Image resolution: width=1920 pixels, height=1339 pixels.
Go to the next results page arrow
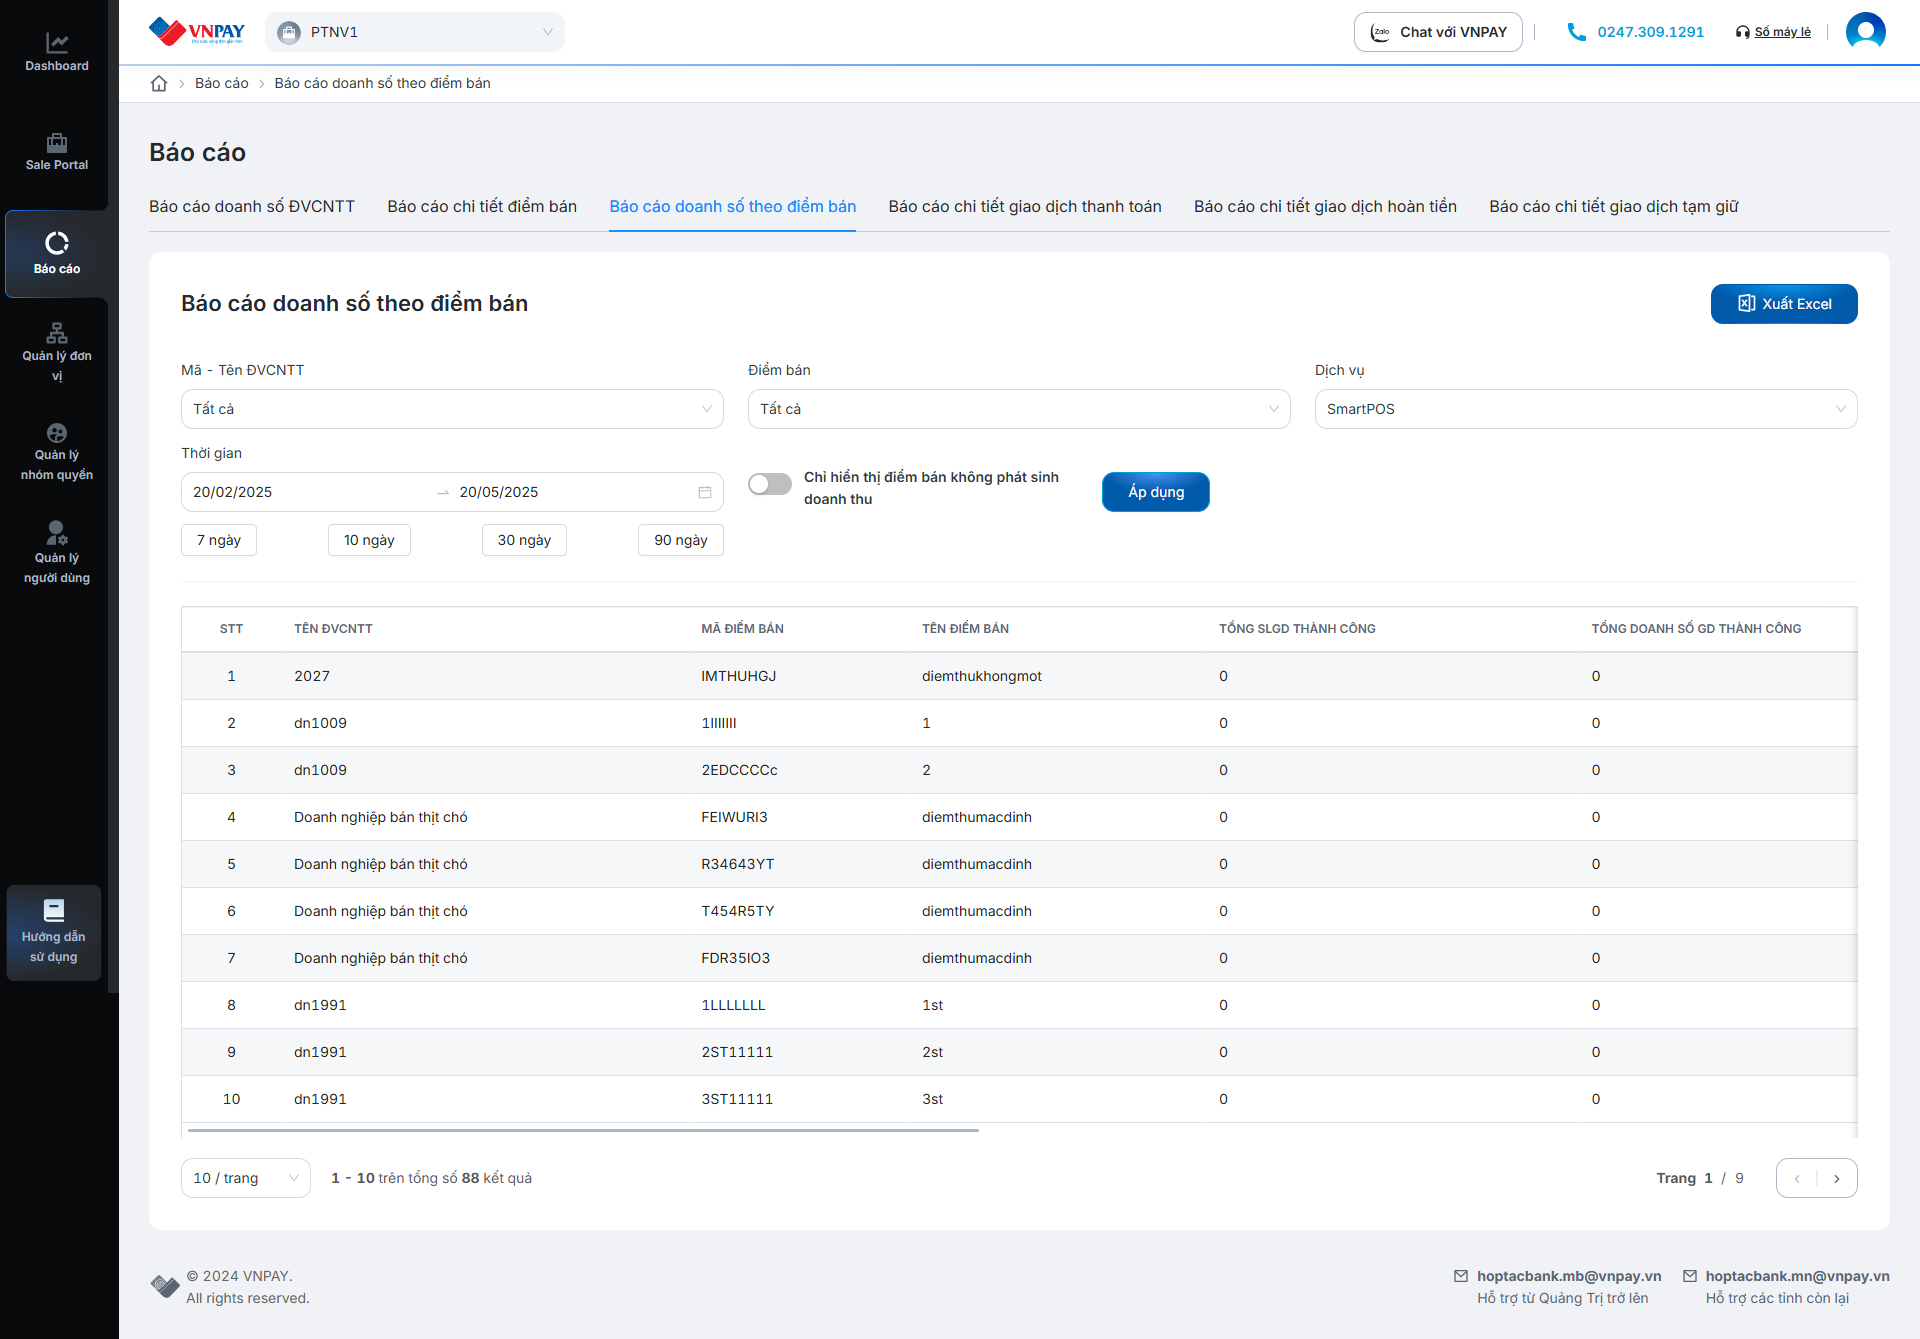(1837, 1178)
